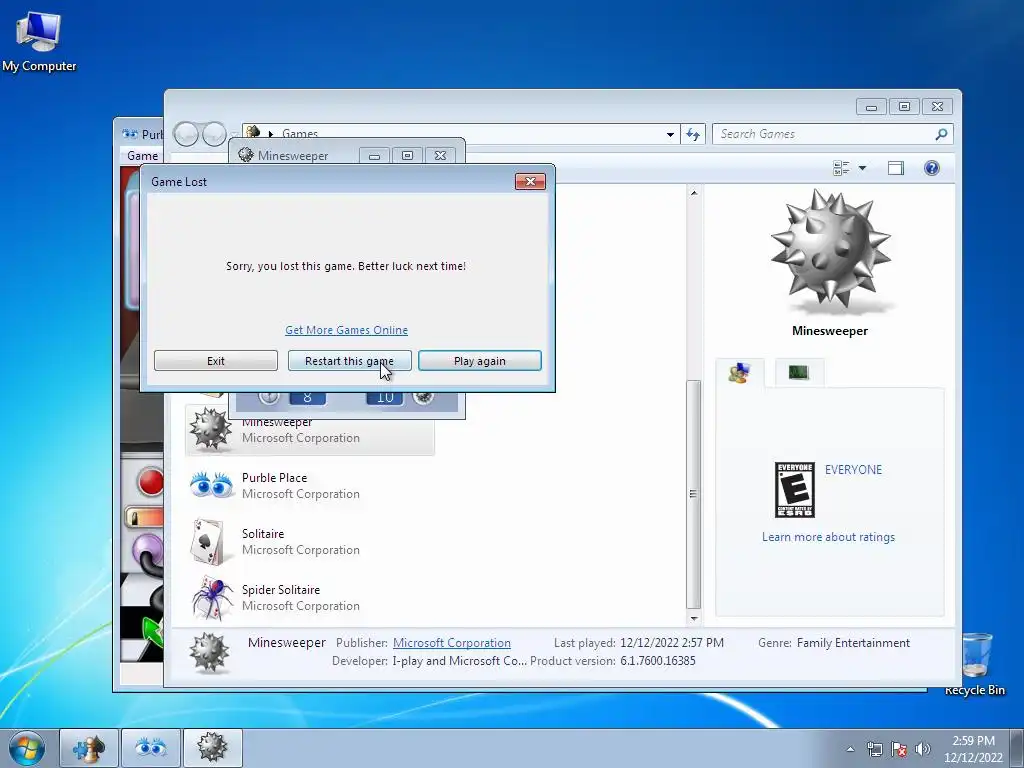The width and height of the screenshot is (1024, 768).
Task: Expand the address bar history dropdown
Action: coord(670,135)
